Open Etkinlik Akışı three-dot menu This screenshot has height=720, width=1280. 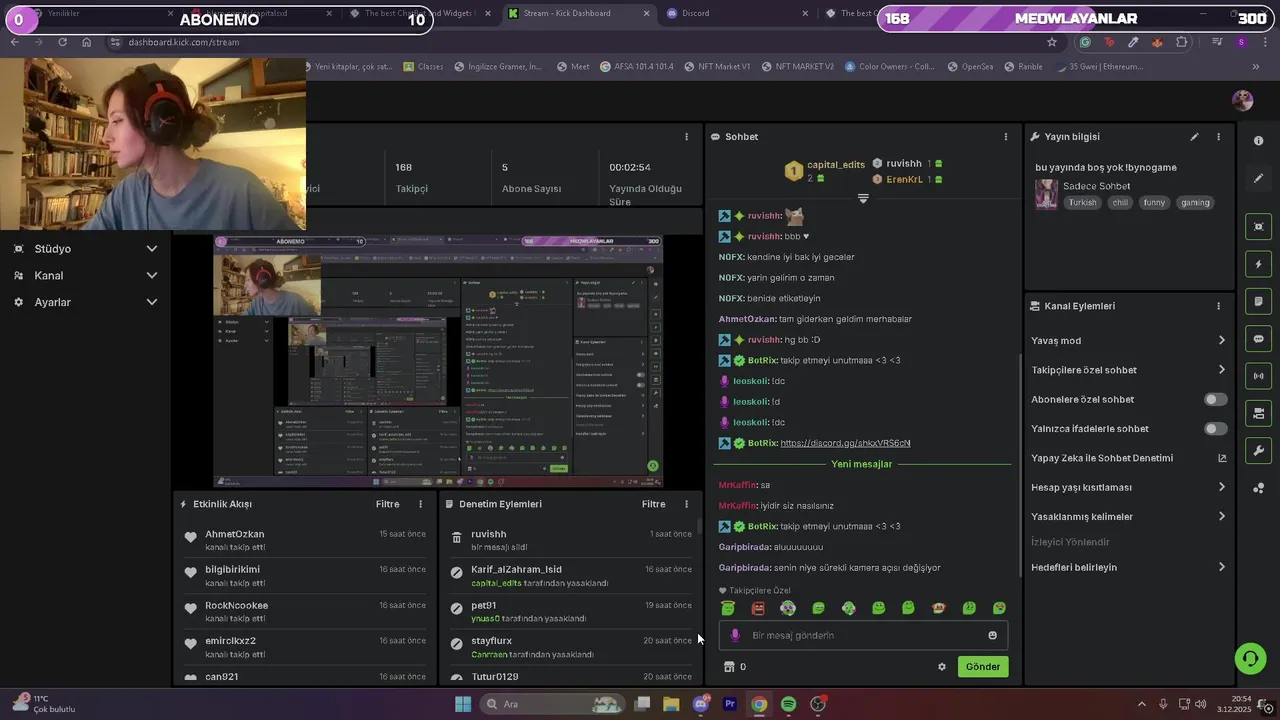pos(420,504)
